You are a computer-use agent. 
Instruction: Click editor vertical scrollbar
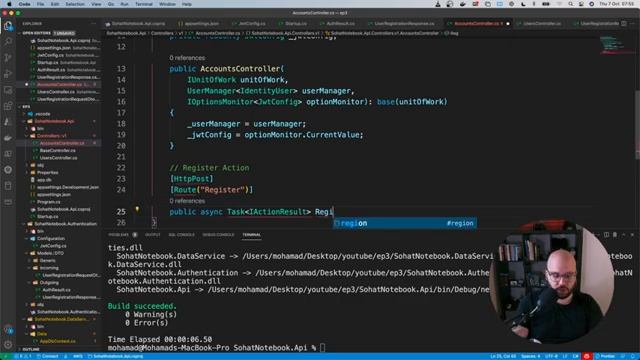[x=637, y=124]
